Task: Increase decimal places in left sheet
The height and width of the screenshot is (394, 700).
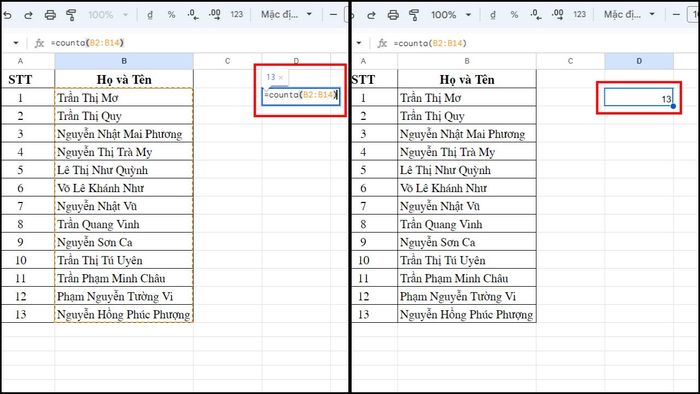Action: [215, 15]
